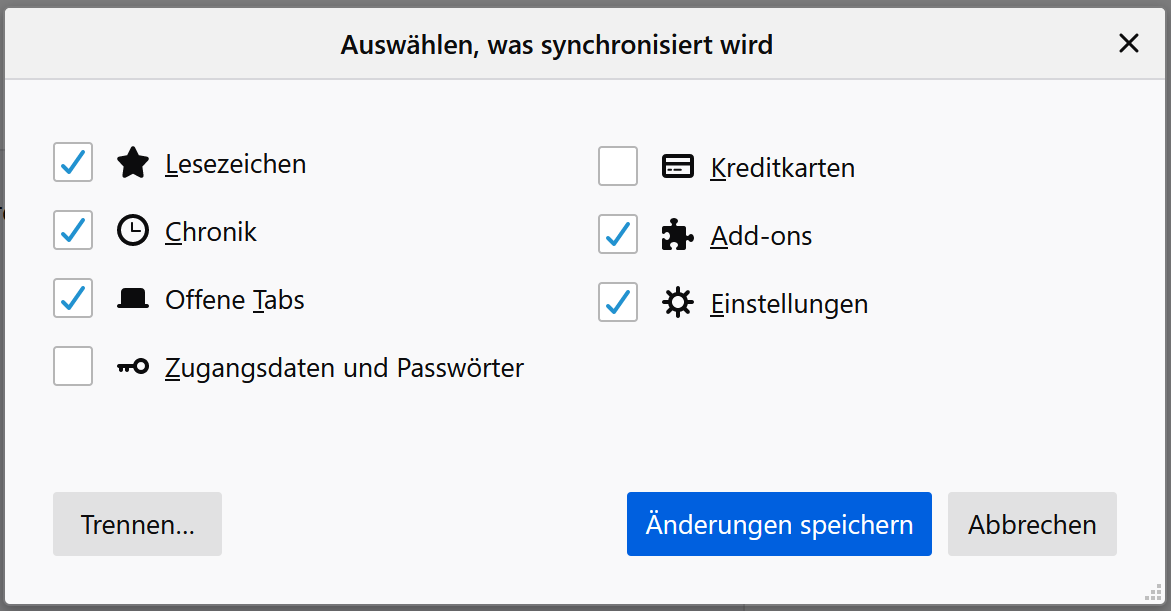Open the Trennen… disconnect option

point(137,524)
